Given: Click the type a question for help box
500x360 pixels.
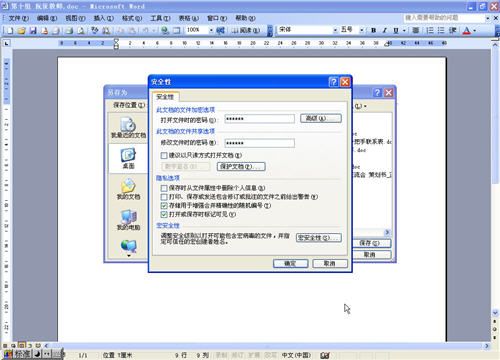Looking at the screenshot, I should (444, 18).
